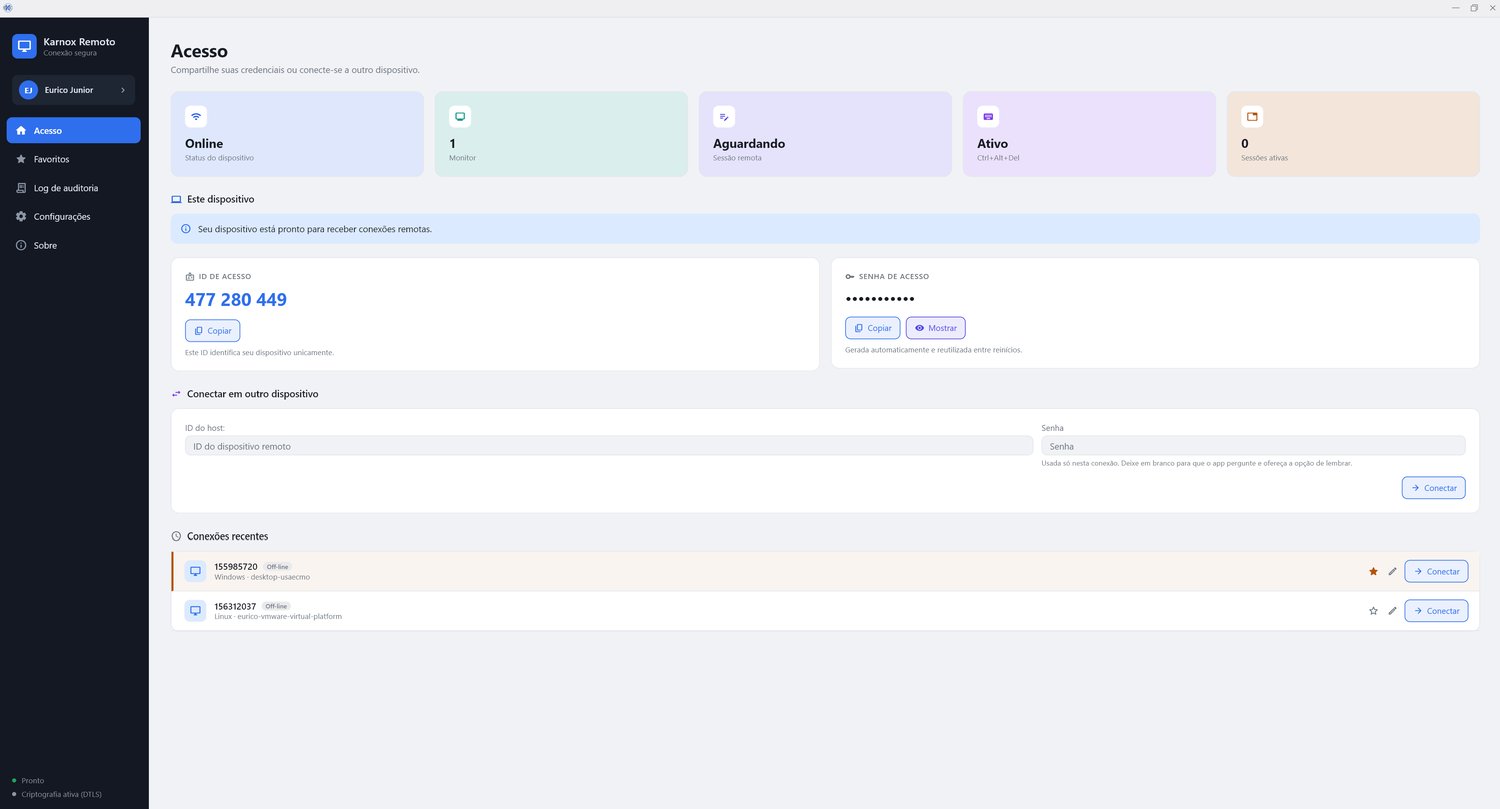Click the info icon in the ready banner
This screenshot has height=809, width=1500.
185,229
